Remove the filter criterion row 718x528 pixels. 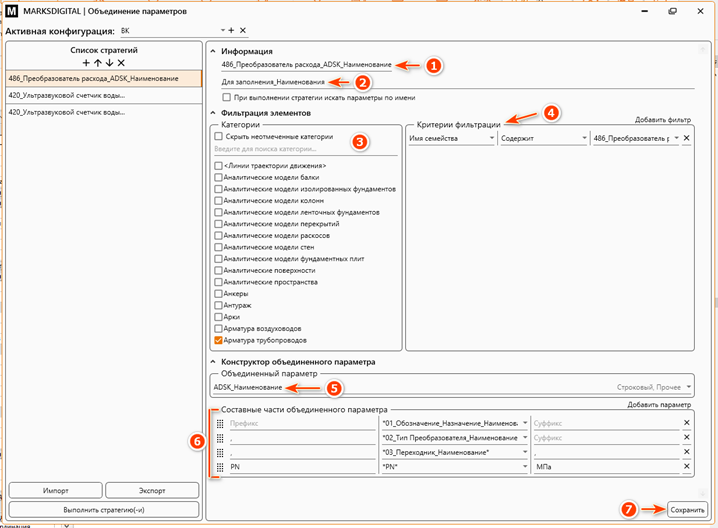coord(686,139)
